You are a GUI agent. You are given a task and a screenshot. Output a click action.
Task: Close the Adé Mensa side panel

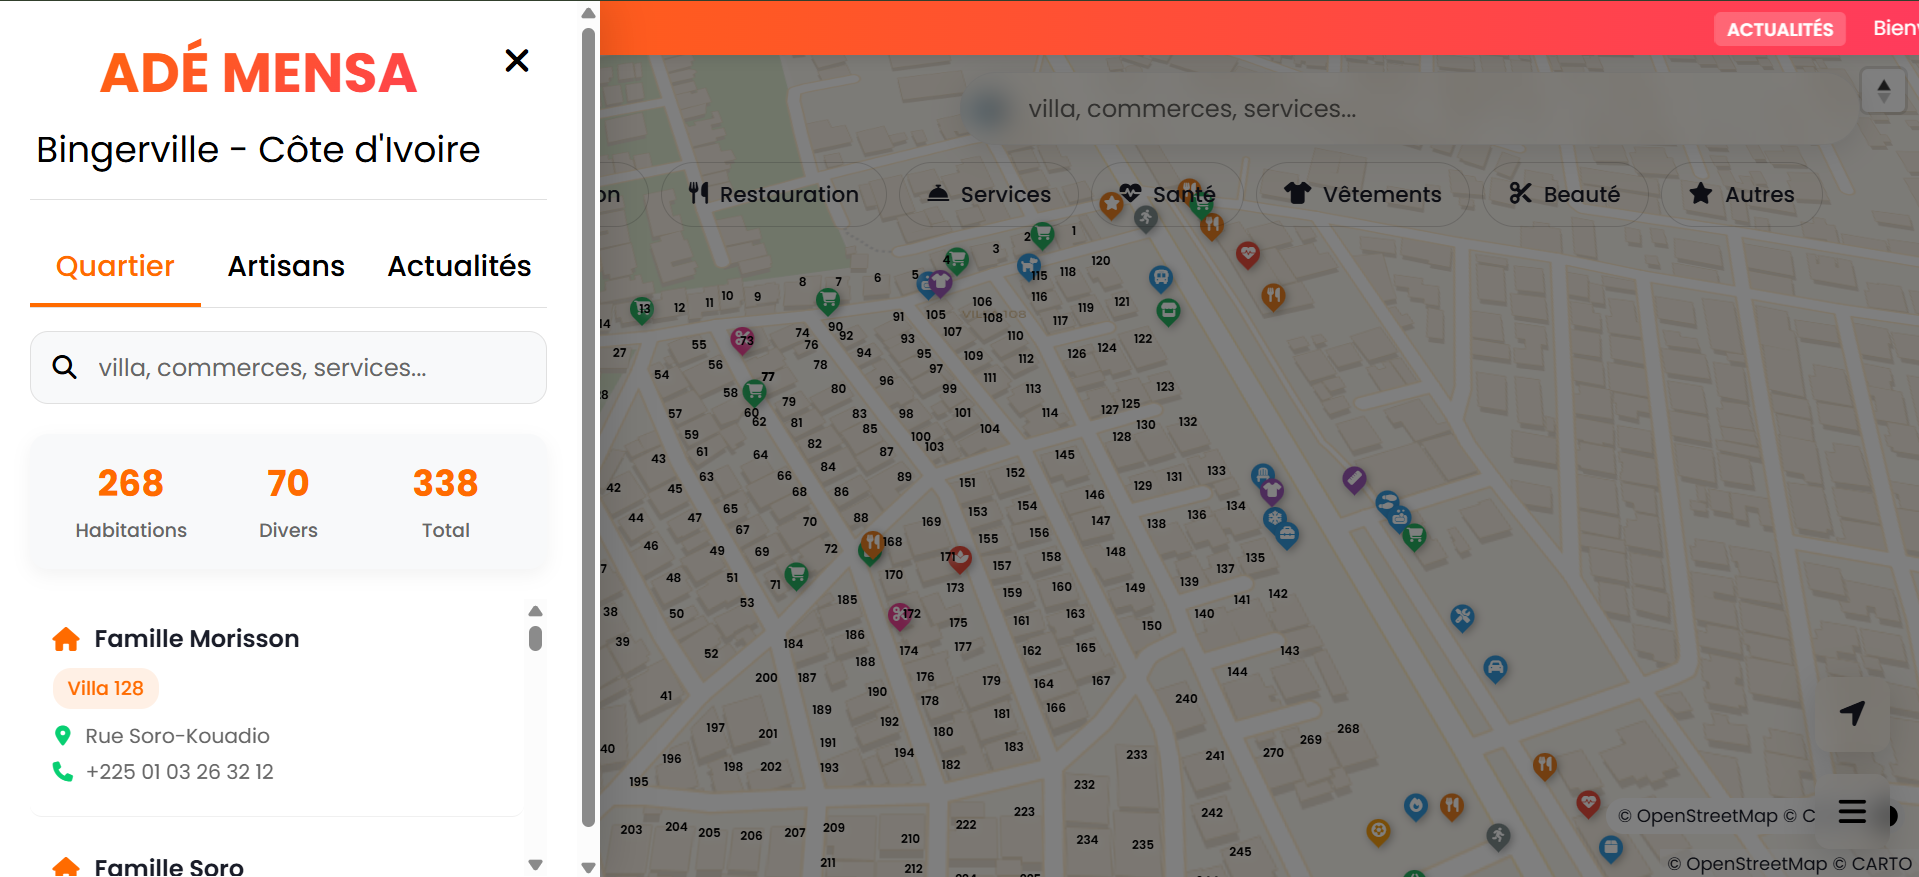click(516, 61)
